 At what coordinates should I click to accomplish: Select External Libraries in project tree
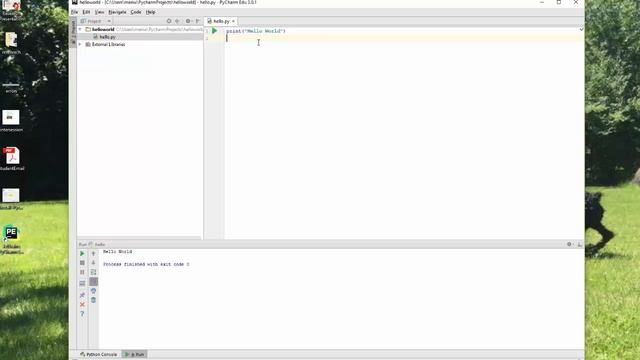point(109,44)
